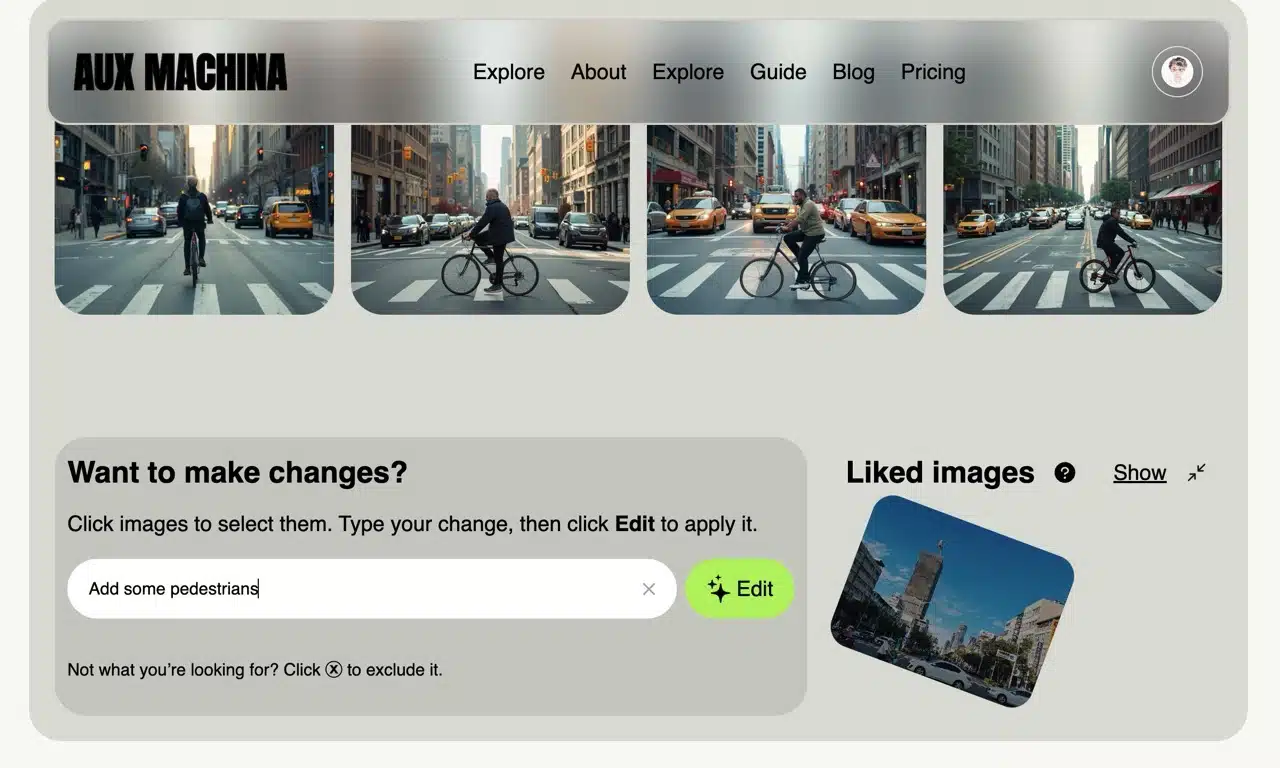Select the third image with yellow taxis
The width and height of the screenshot is (1280, 768).
click(x=786, y=219)
